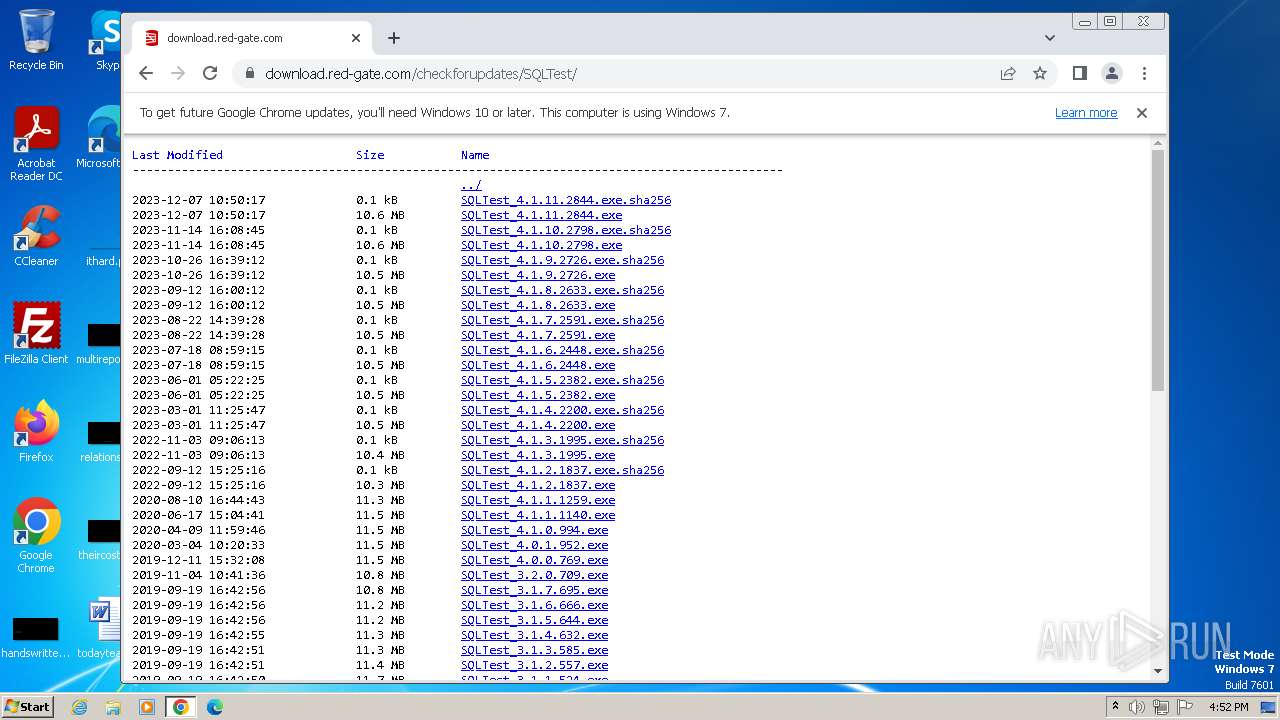Open Chrome's three-dot menu

1144,73
